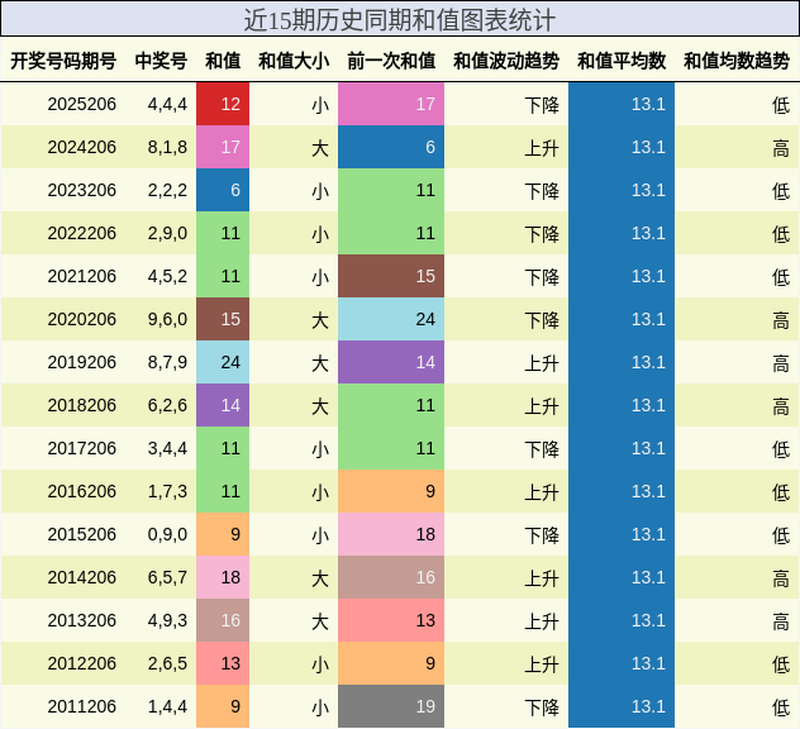The image size is (800, 729).
Task: Select 上升 trend in row 2019206
Action: pos(542,363)
